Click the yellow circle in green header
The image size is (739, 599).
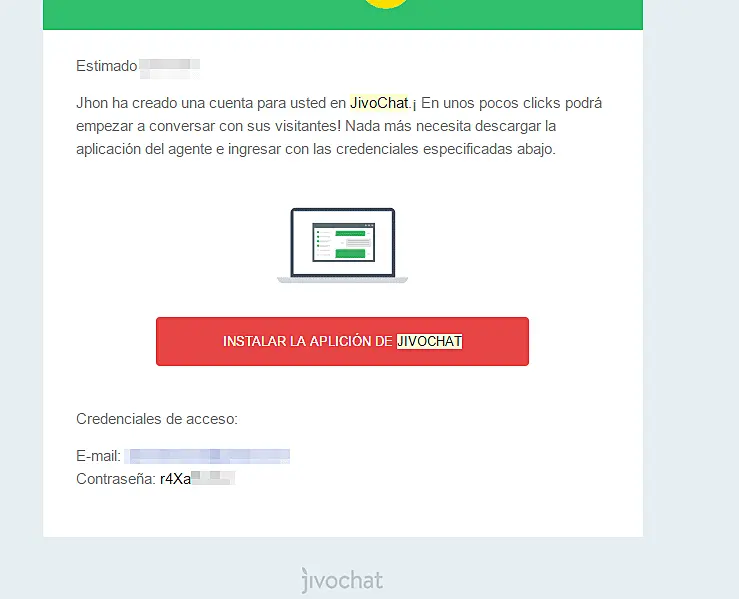386,4
